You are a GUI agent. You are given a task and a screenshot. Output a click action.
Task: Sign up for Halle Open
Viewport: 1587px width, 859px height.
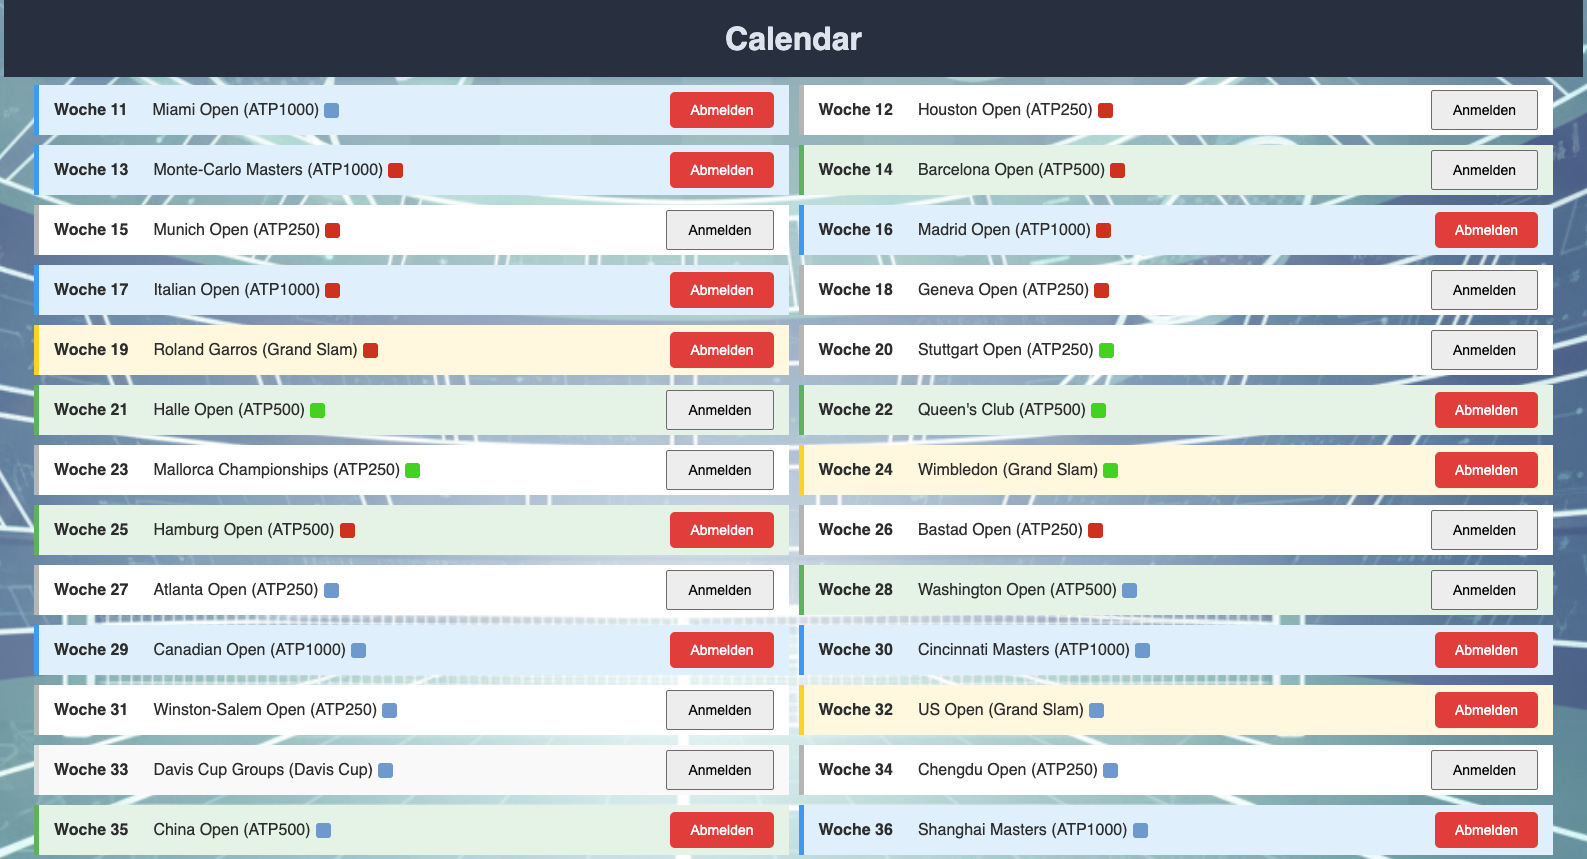tap(720, 410)
